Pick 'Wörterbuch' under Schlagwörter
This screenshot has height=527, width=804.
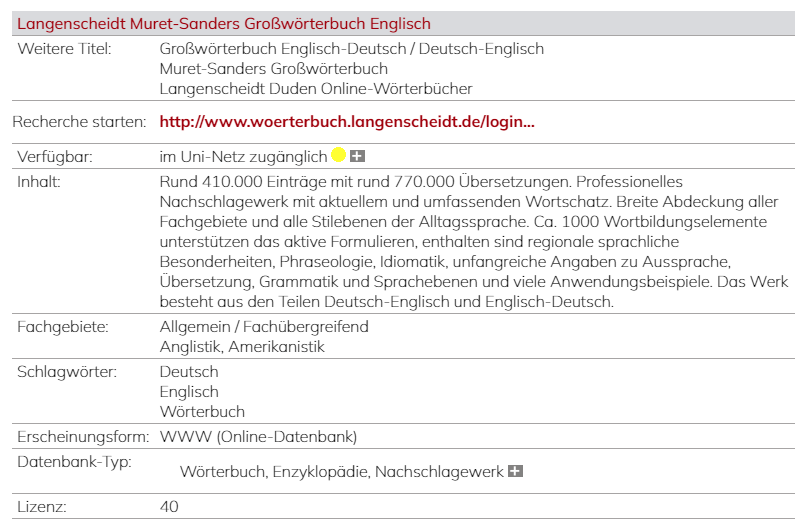(202, 411)
